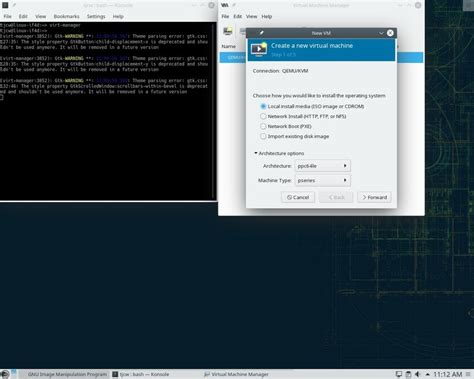Click the Back button in New VM

336,197
